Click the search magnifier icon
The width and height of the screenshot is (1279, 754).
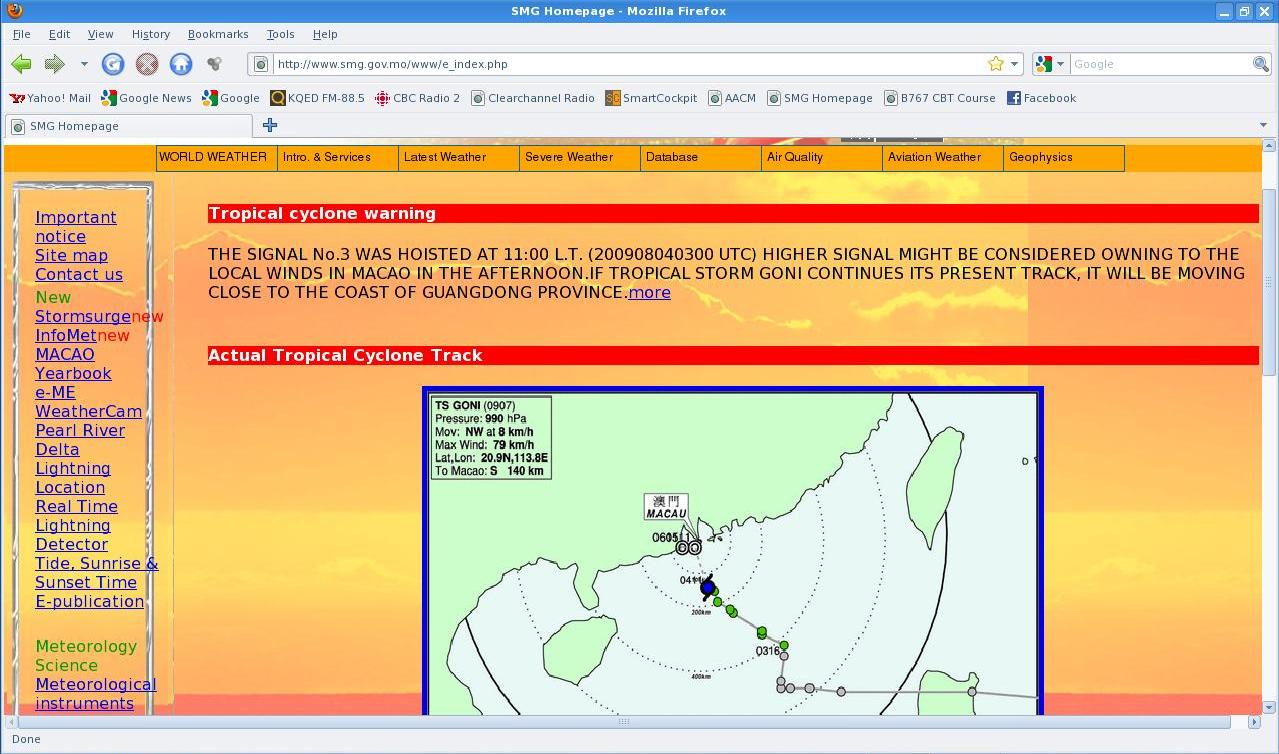point(1261,64)
